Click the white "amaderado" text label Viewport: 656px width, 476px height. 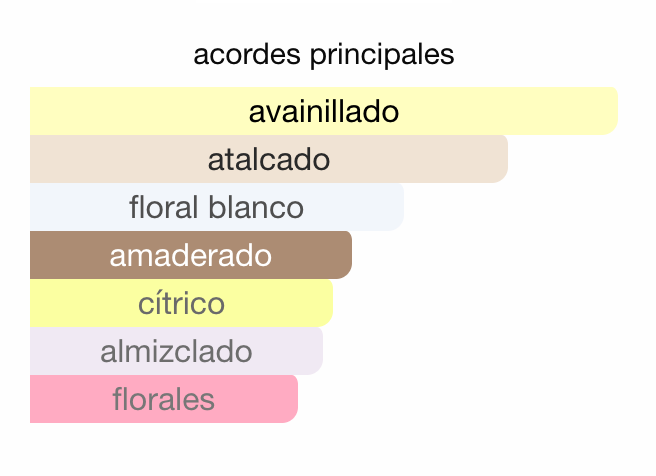point(190,255)
